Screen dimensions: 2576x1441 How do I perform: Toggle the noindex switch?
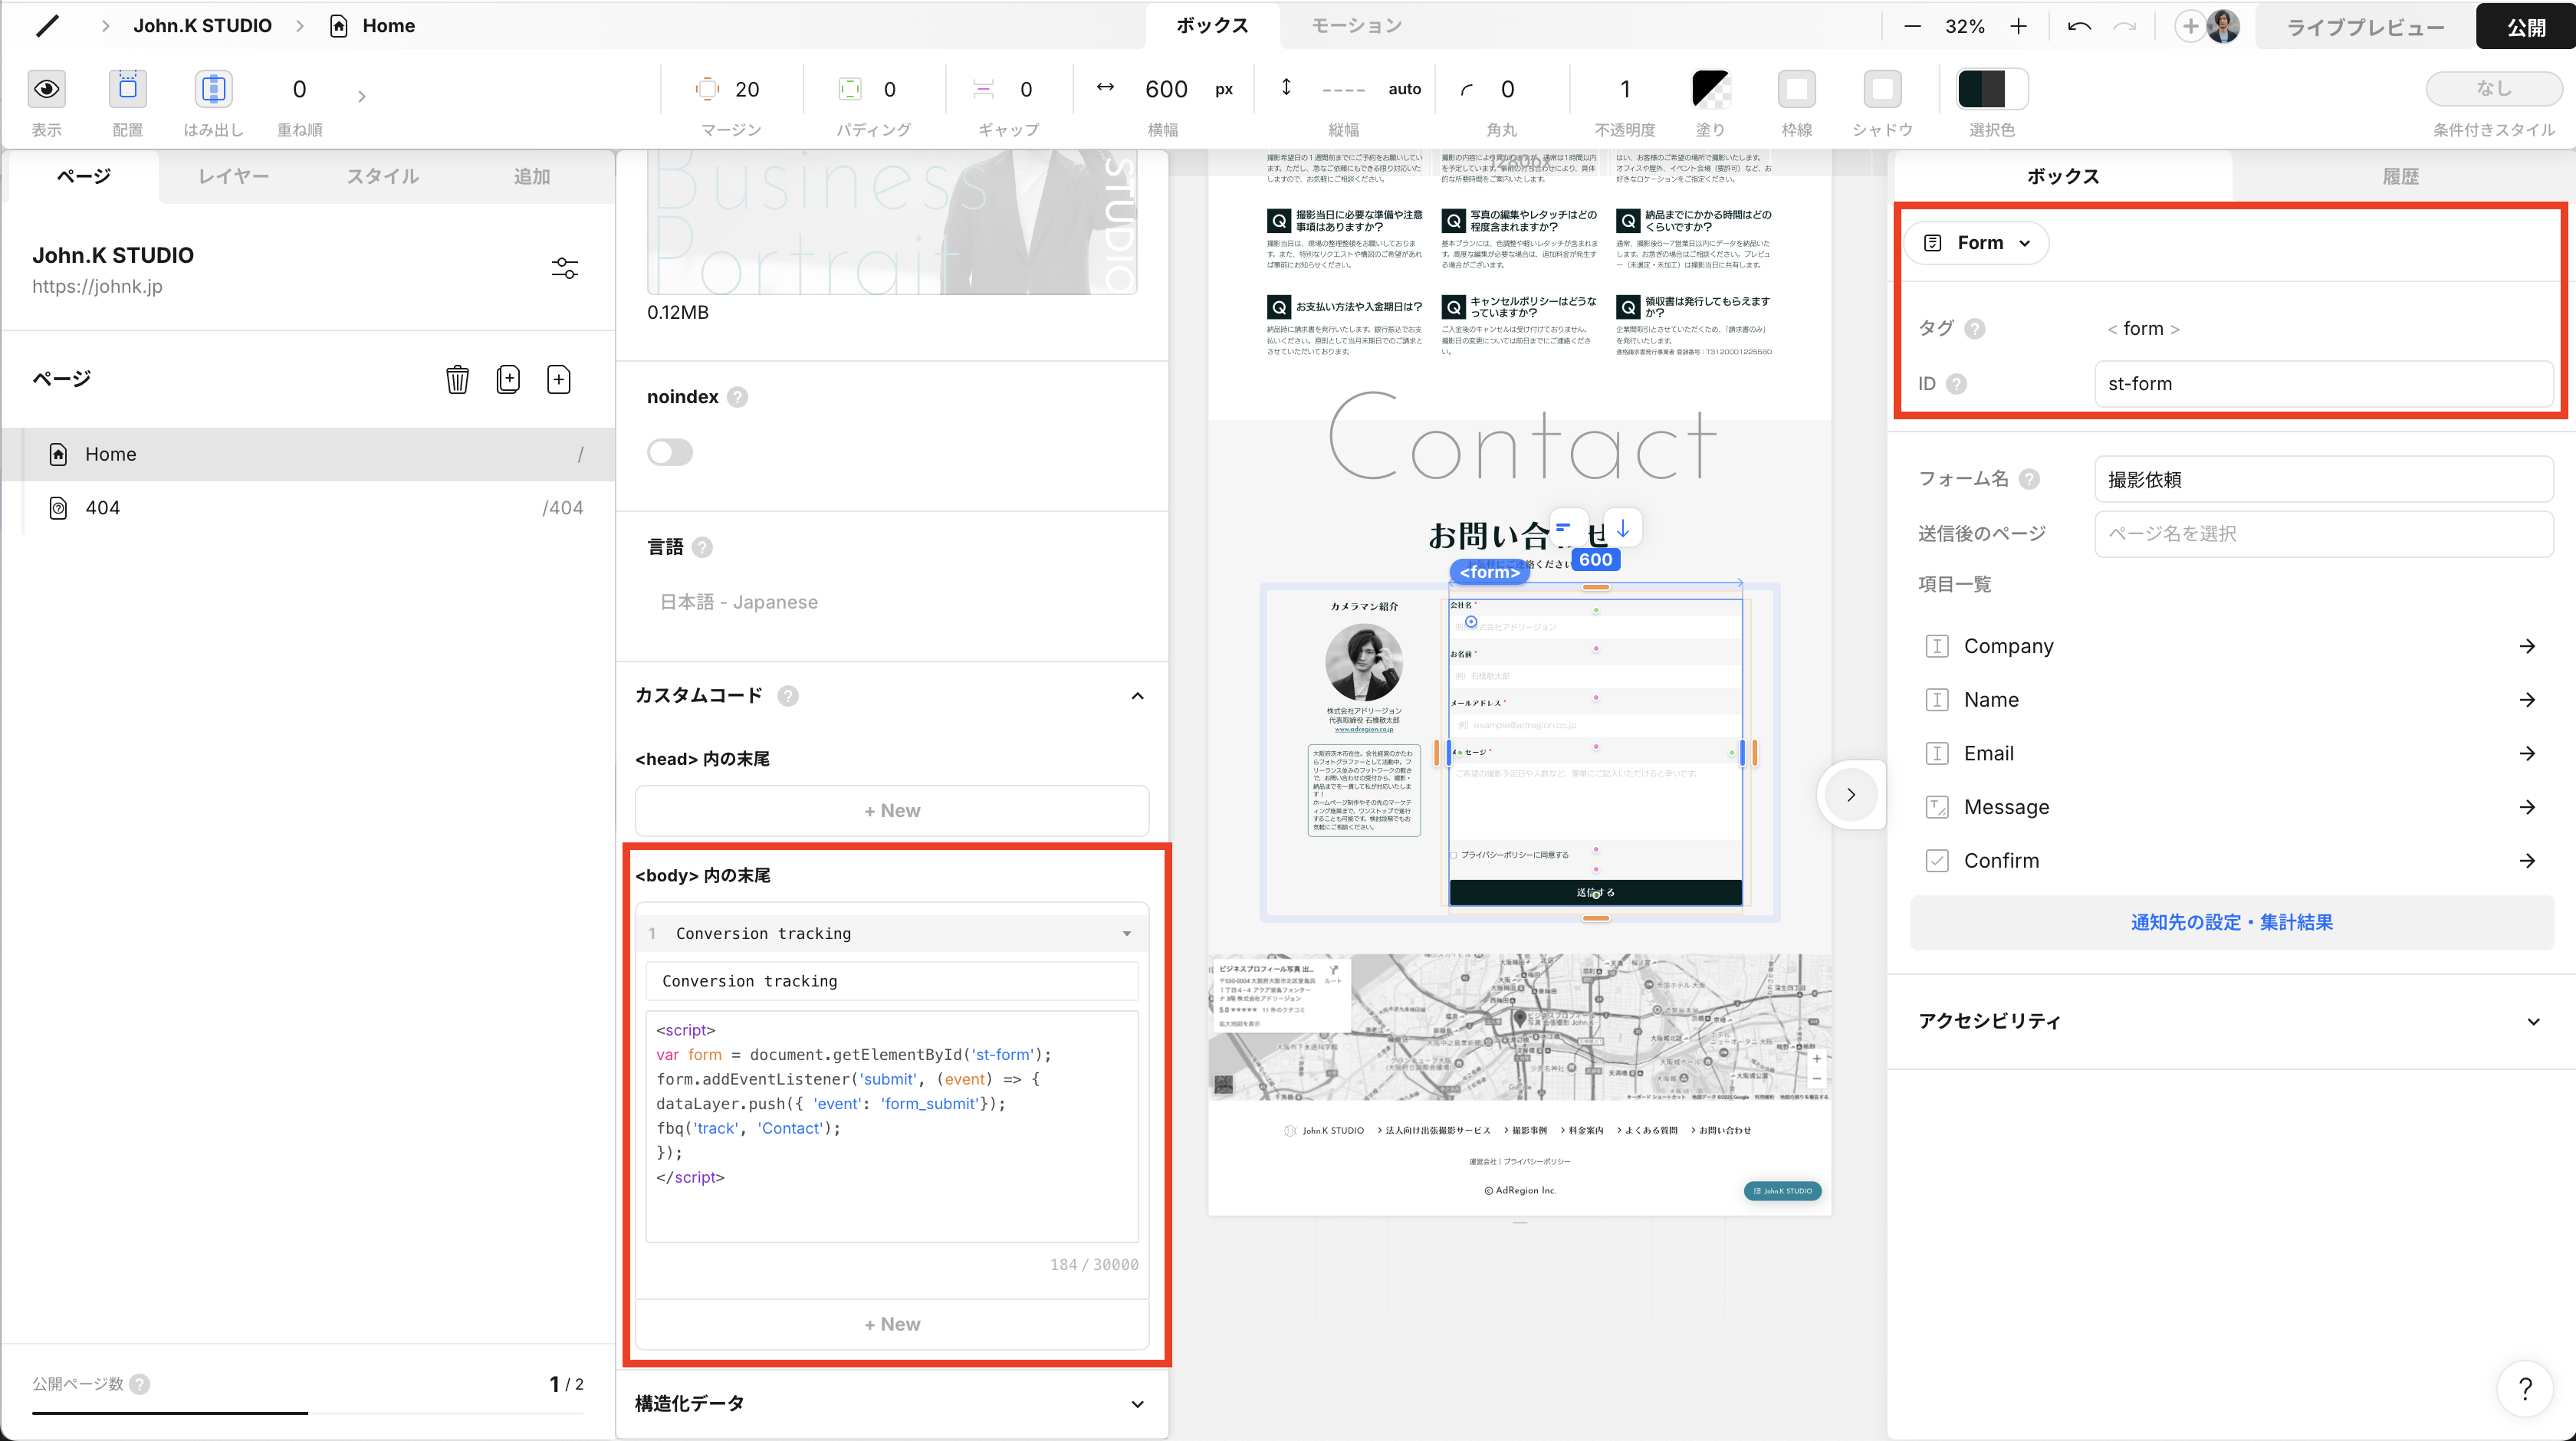(x=670, y=452)
